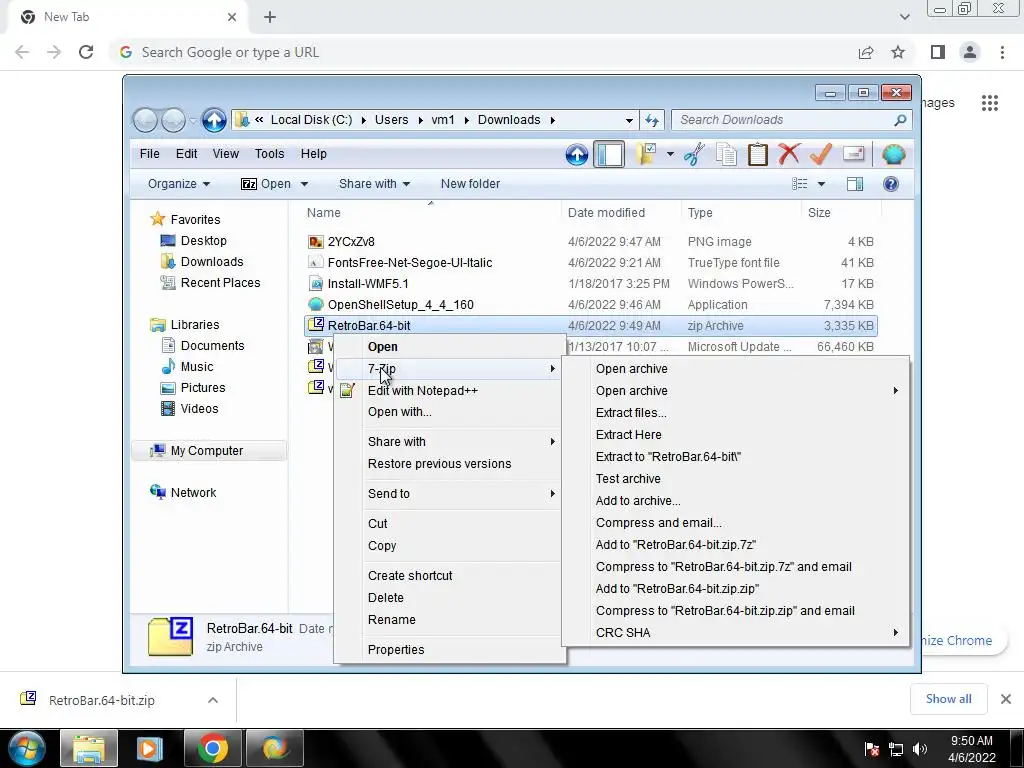The width and height of the screenshot is (1024, 768).
Task: Open a new Chrome tab
Action: pyautogui.click(x=270, y=18)
